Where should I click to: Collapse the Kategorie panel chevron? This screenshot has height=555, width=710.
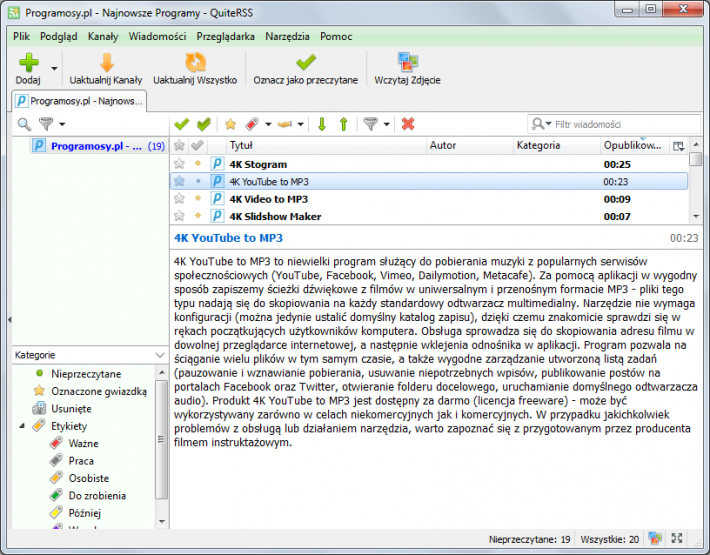[160, 354]
